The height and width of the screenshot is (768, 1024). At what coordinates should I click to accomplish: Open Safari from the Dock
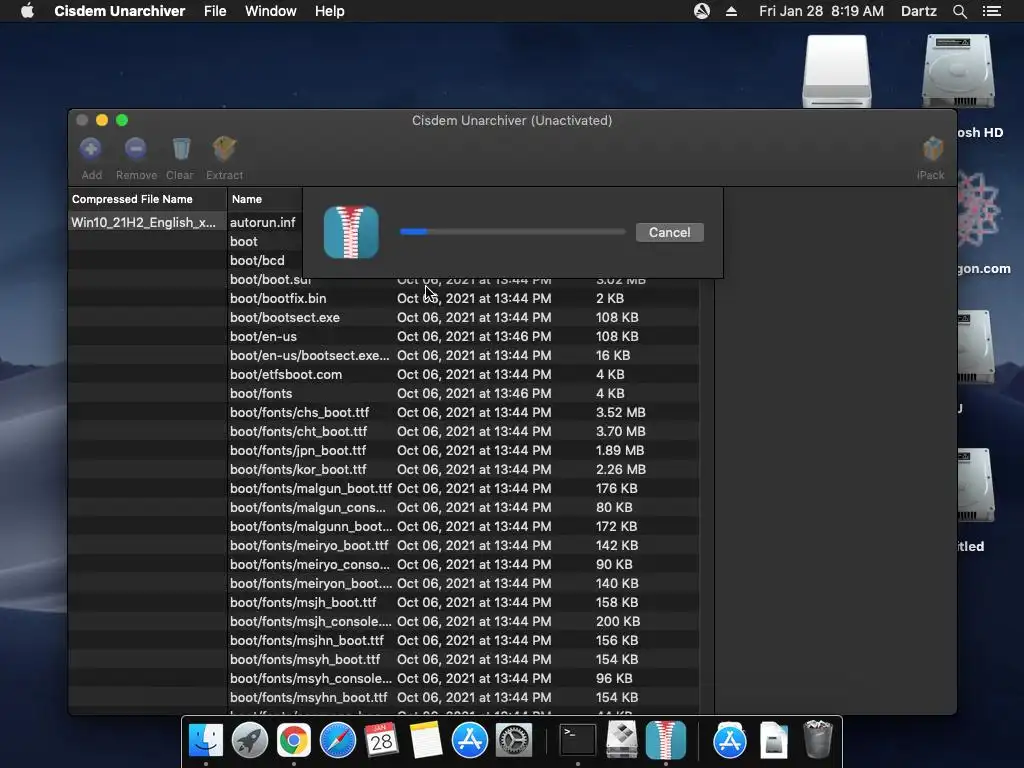(x=338, y=740)
